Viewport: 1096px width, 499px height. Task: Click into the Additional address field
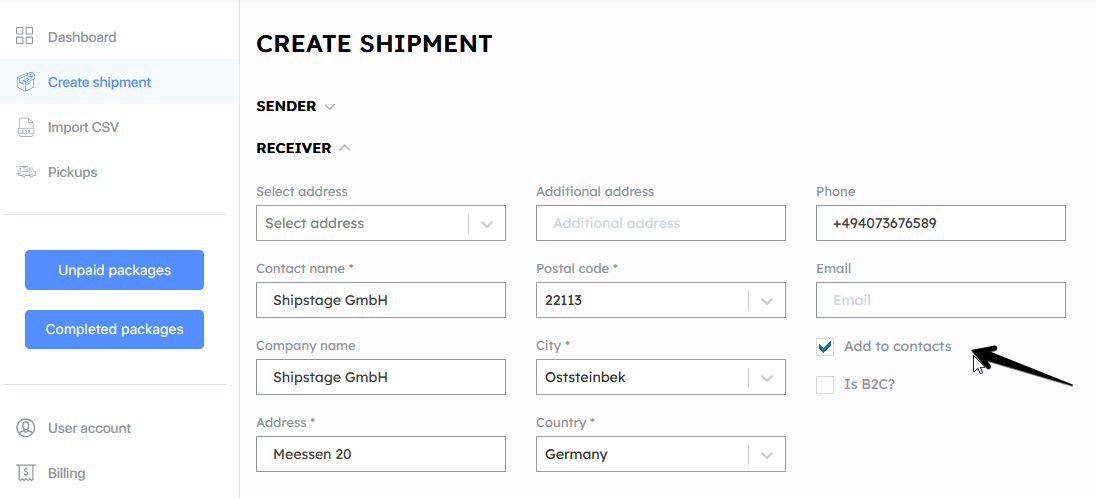coord(661,223)
